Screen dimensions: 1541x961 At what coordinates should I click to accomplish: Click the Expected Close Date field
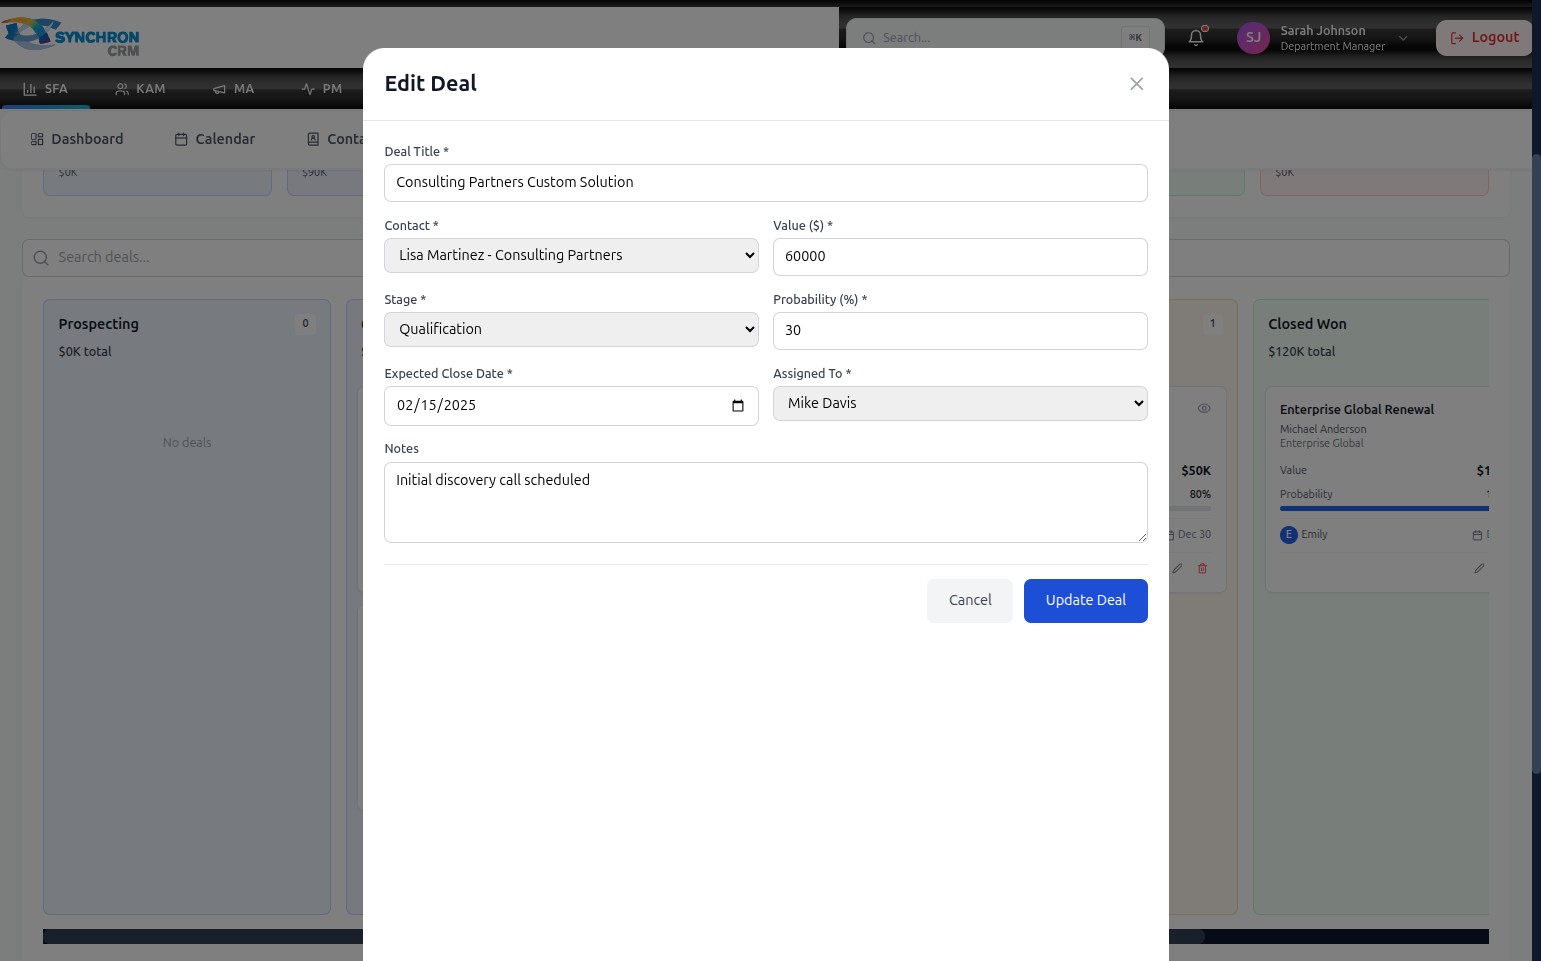571,406
